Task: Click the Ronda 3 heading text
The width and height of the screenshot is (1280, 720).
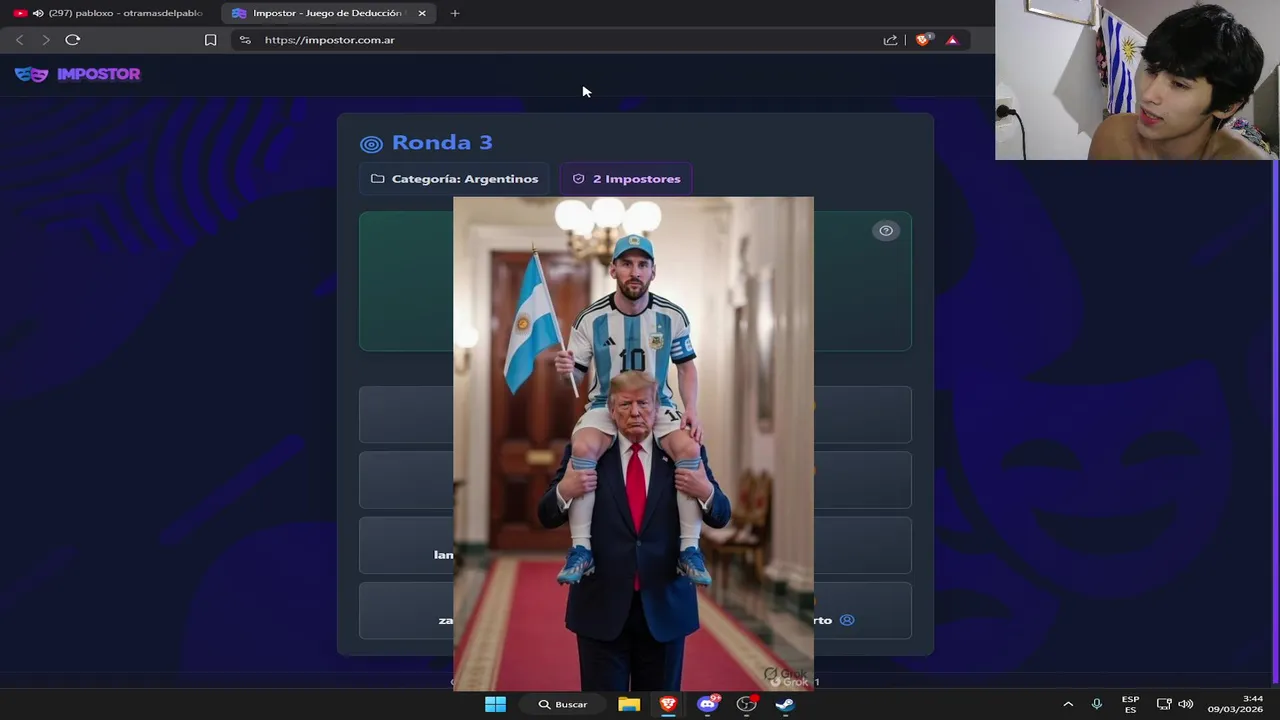Action: pos(442,143)
